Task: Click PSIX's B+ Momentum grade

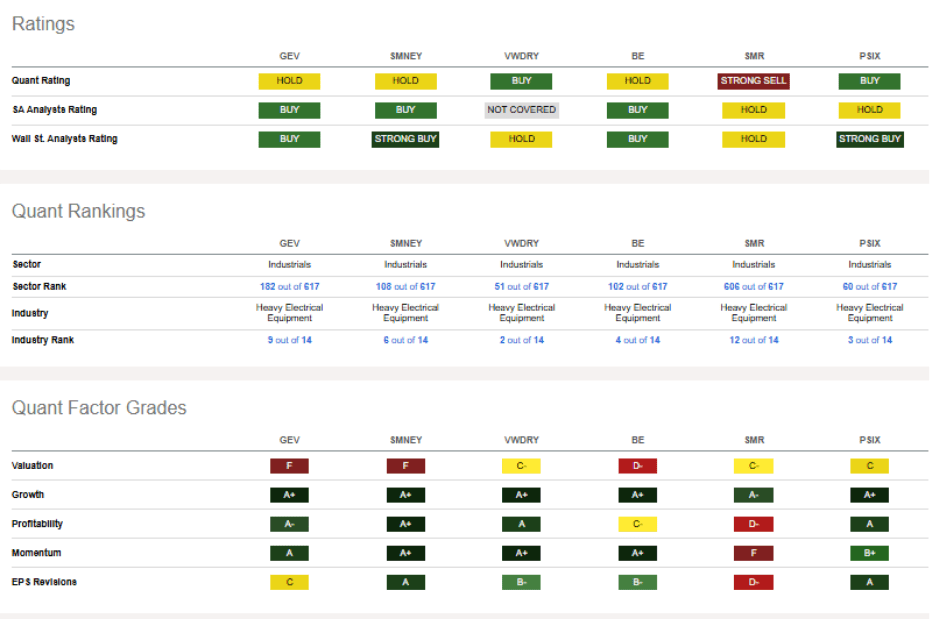Action: 869,553
